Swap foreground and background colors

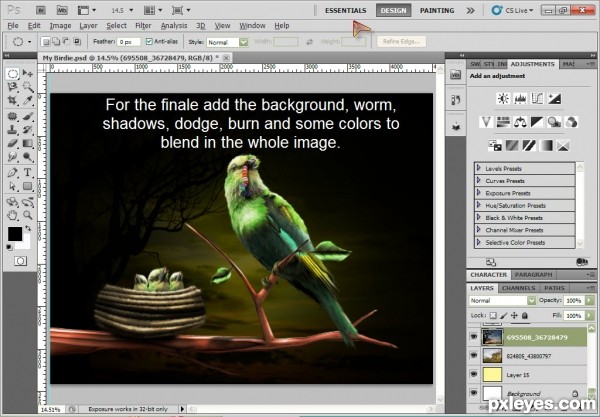(28, 228)
